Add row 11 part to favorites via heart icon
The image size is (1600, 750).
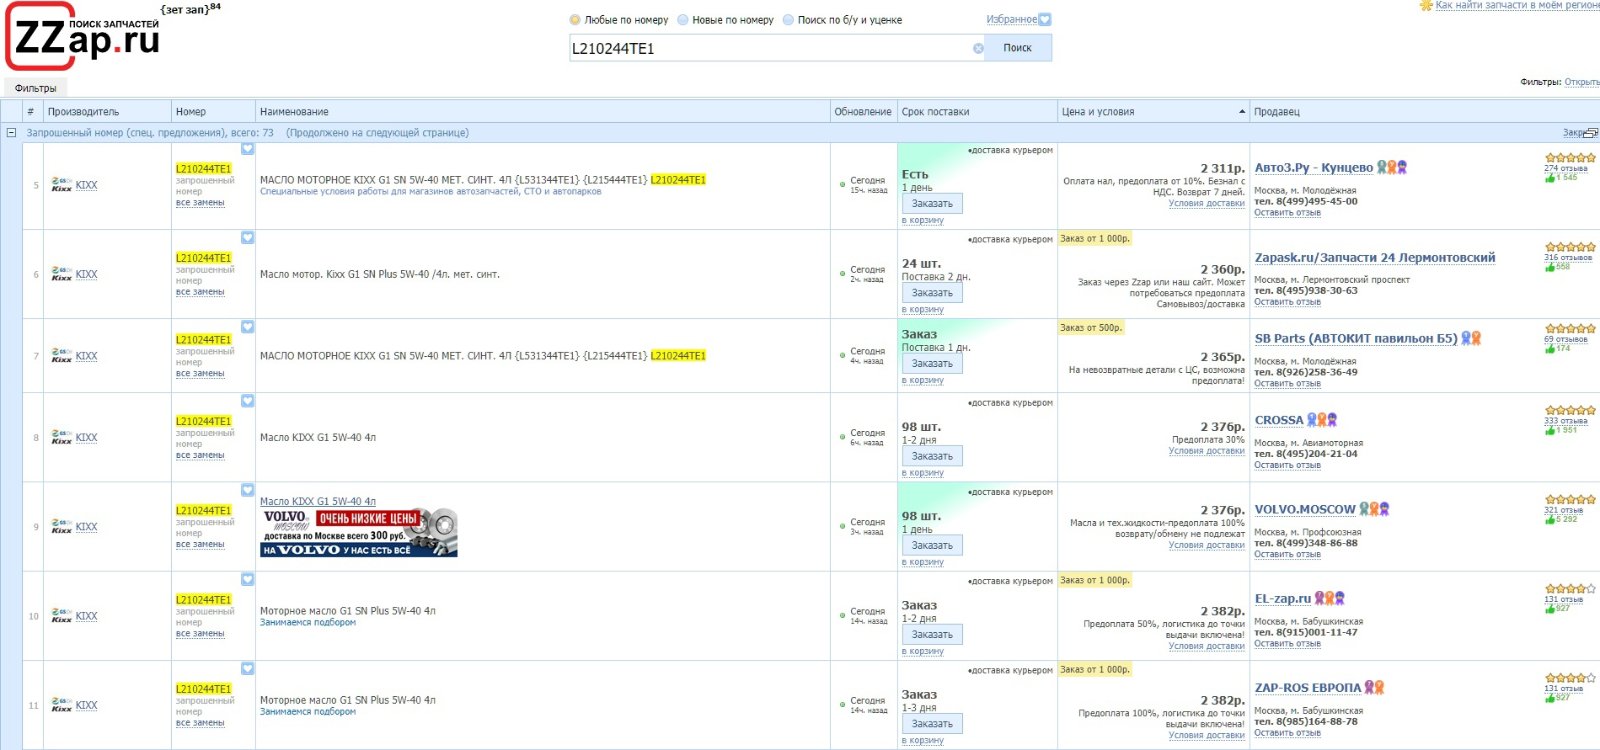tap(247, 668)
